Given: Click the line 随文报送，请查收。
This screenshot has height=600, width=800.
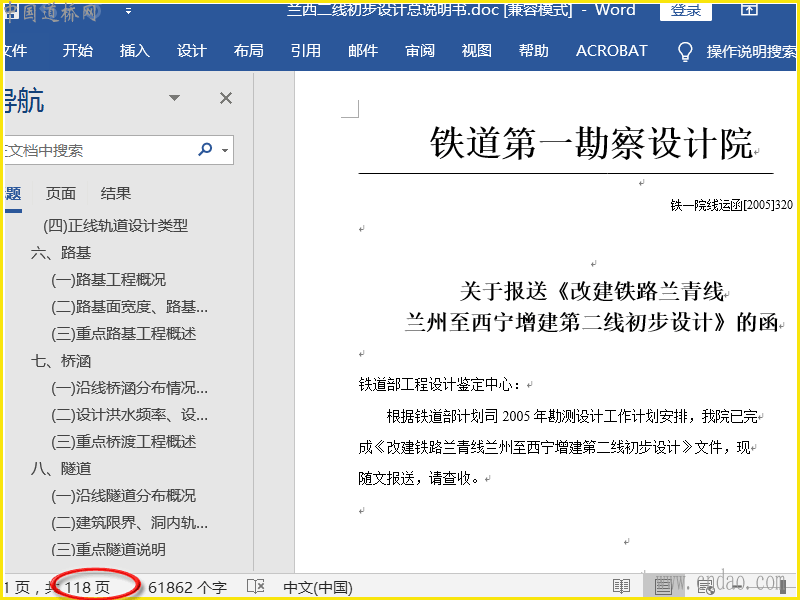Looking at the screenshot, I should 419,478.
